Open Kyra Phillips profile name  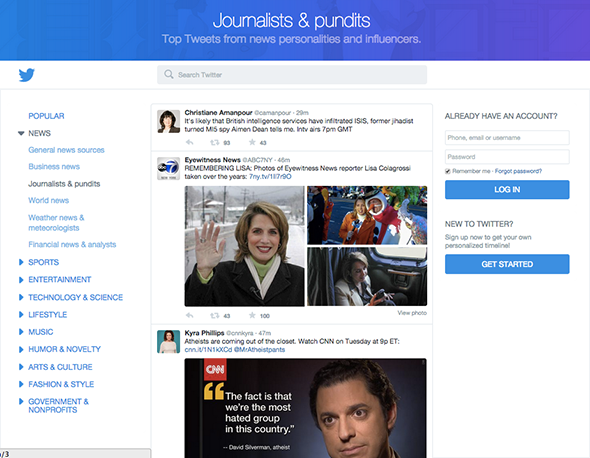204,333
